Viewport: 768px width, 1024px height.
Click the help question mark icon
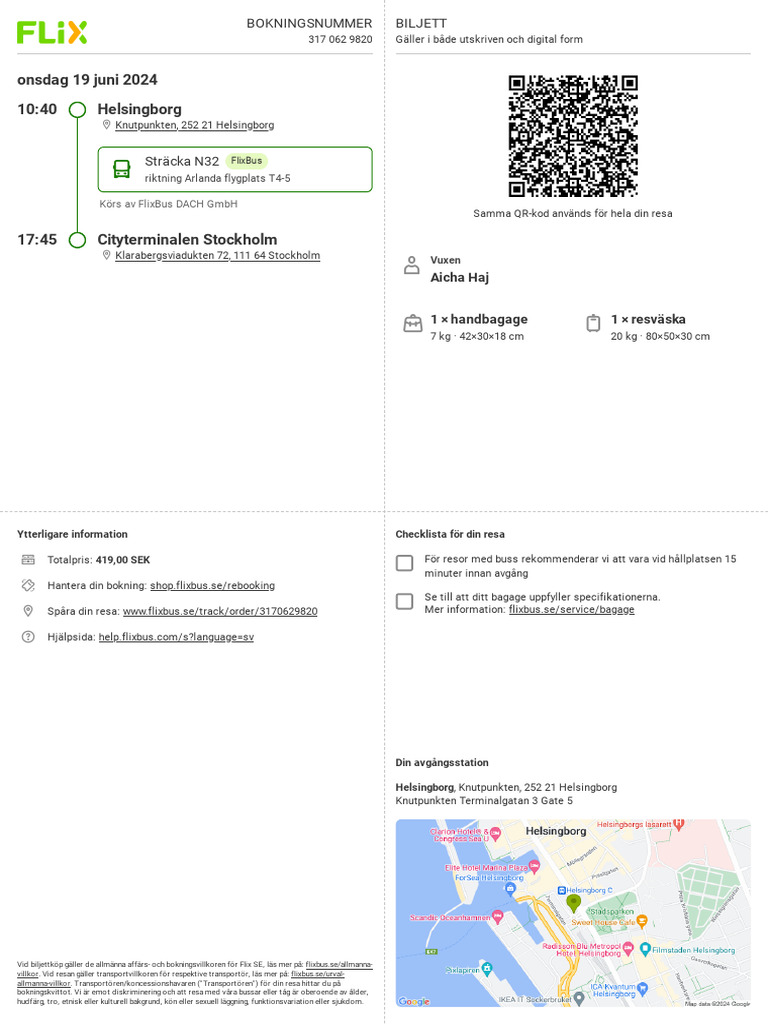28,637
